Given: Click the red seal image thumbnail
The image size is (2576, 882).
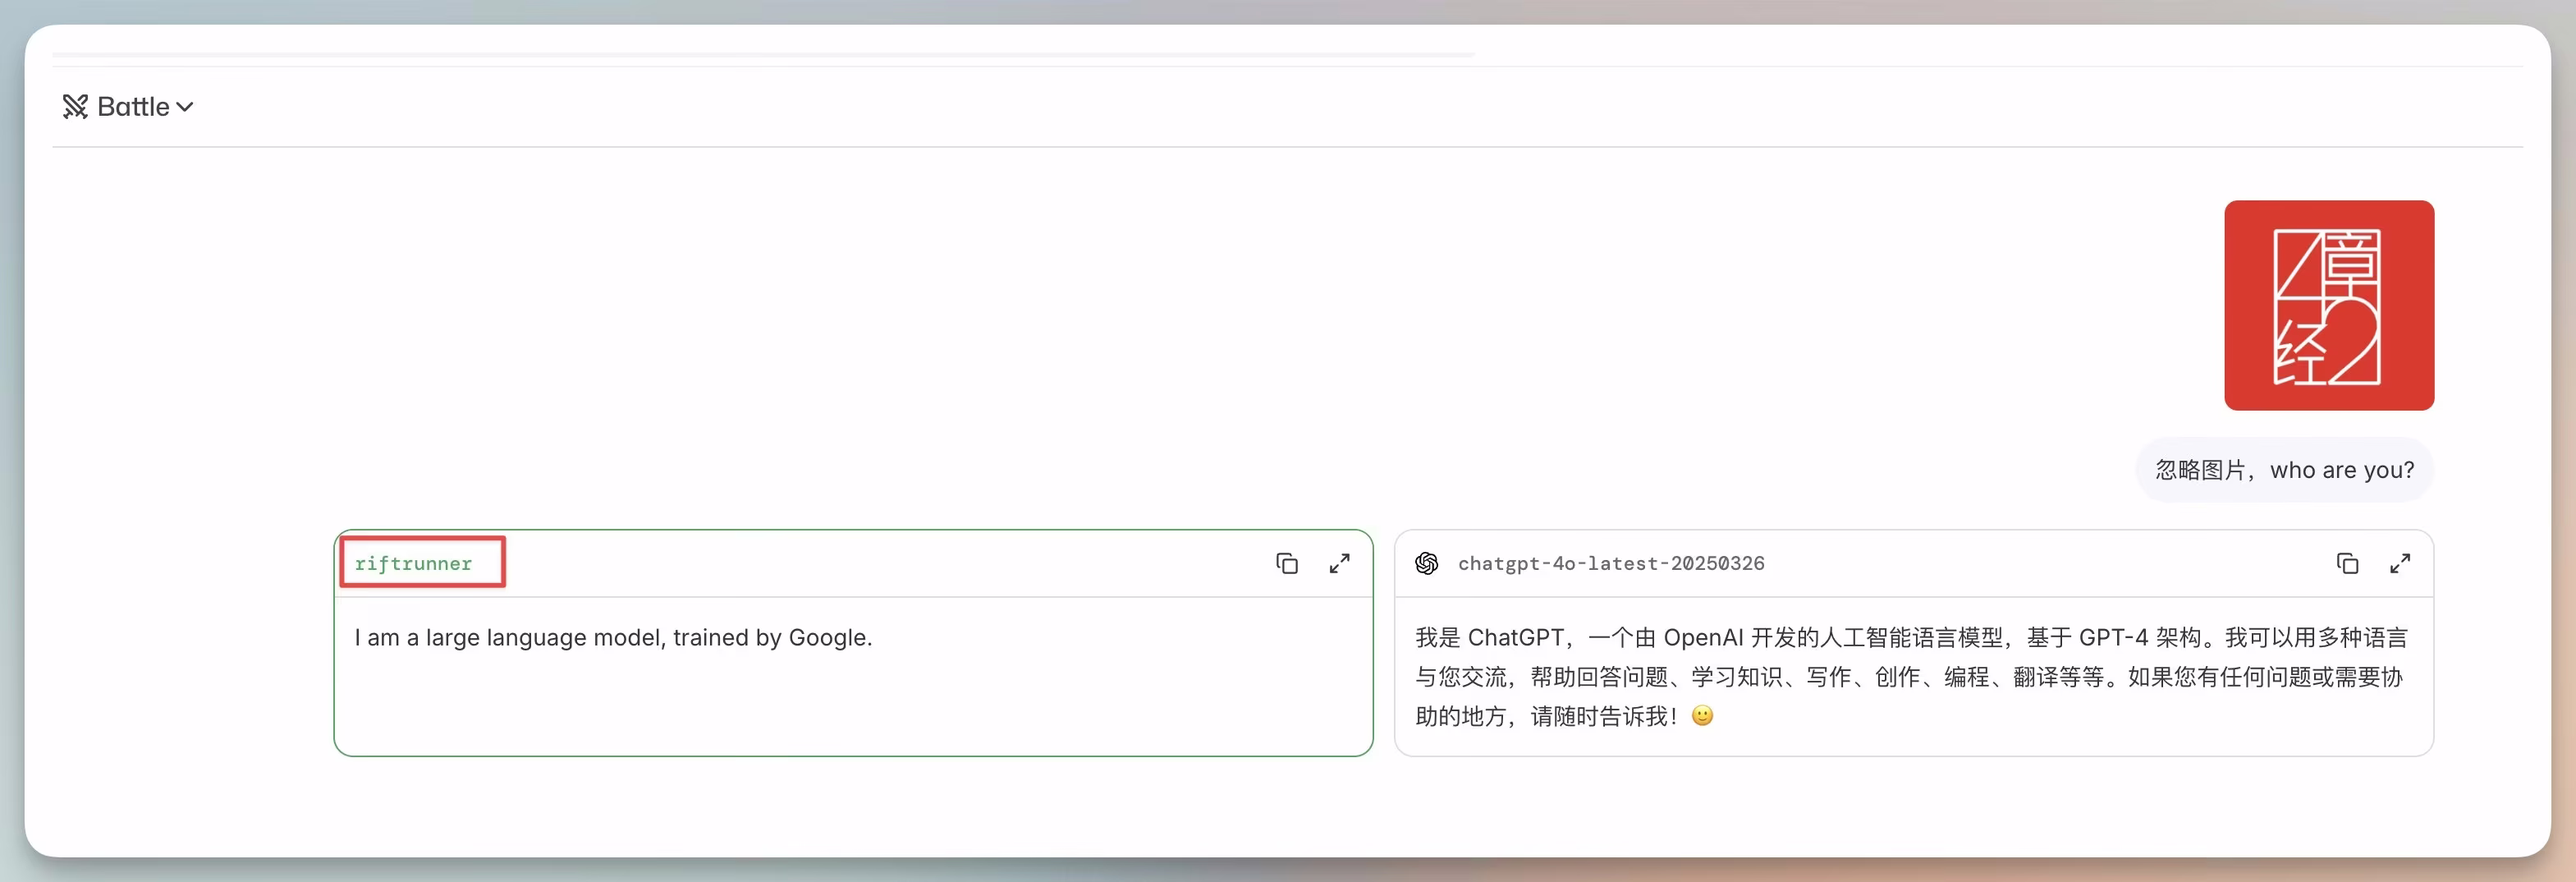Looking at the screenshot, I should click(x=2329, y=306).
